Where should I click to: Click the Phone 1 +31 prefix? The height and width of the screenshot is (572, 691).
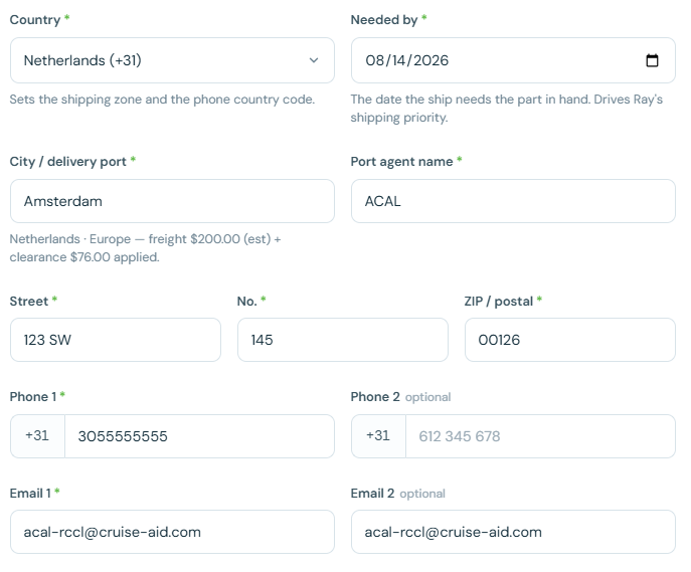point(37,436)
